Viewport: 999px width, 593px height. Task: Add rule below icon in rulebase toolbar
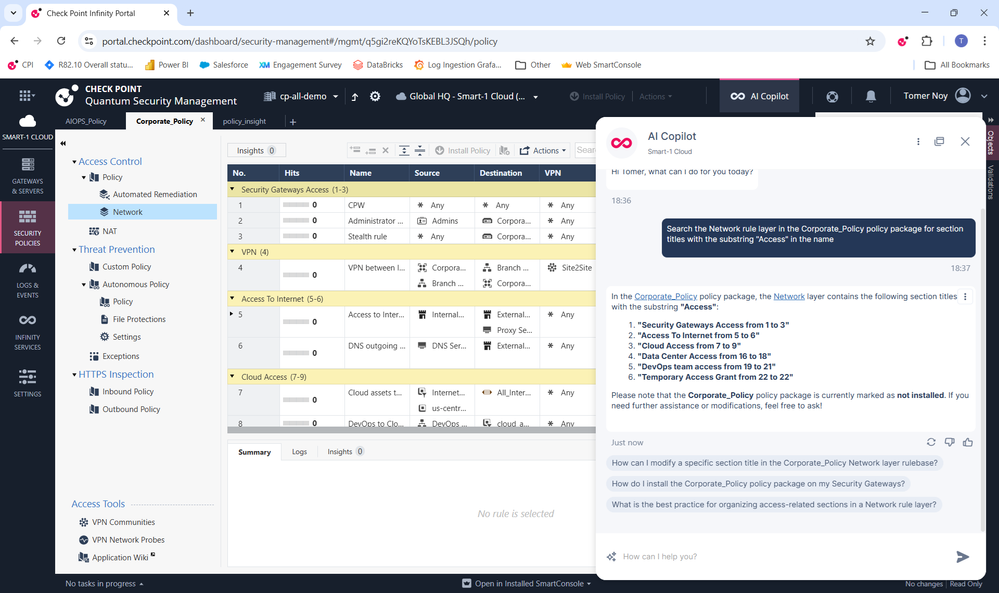pos(371,150)
